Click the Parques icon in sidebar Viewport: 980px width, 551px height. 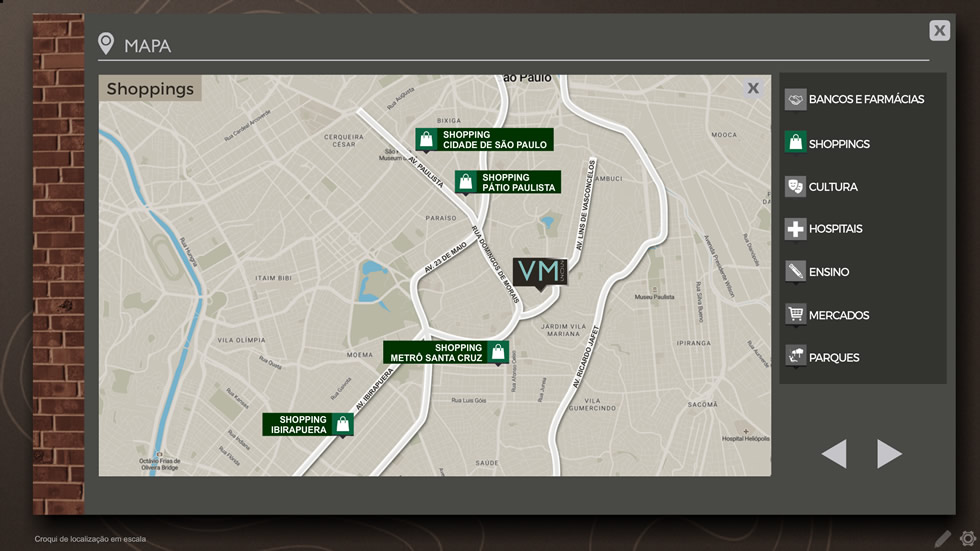point(795,357)
